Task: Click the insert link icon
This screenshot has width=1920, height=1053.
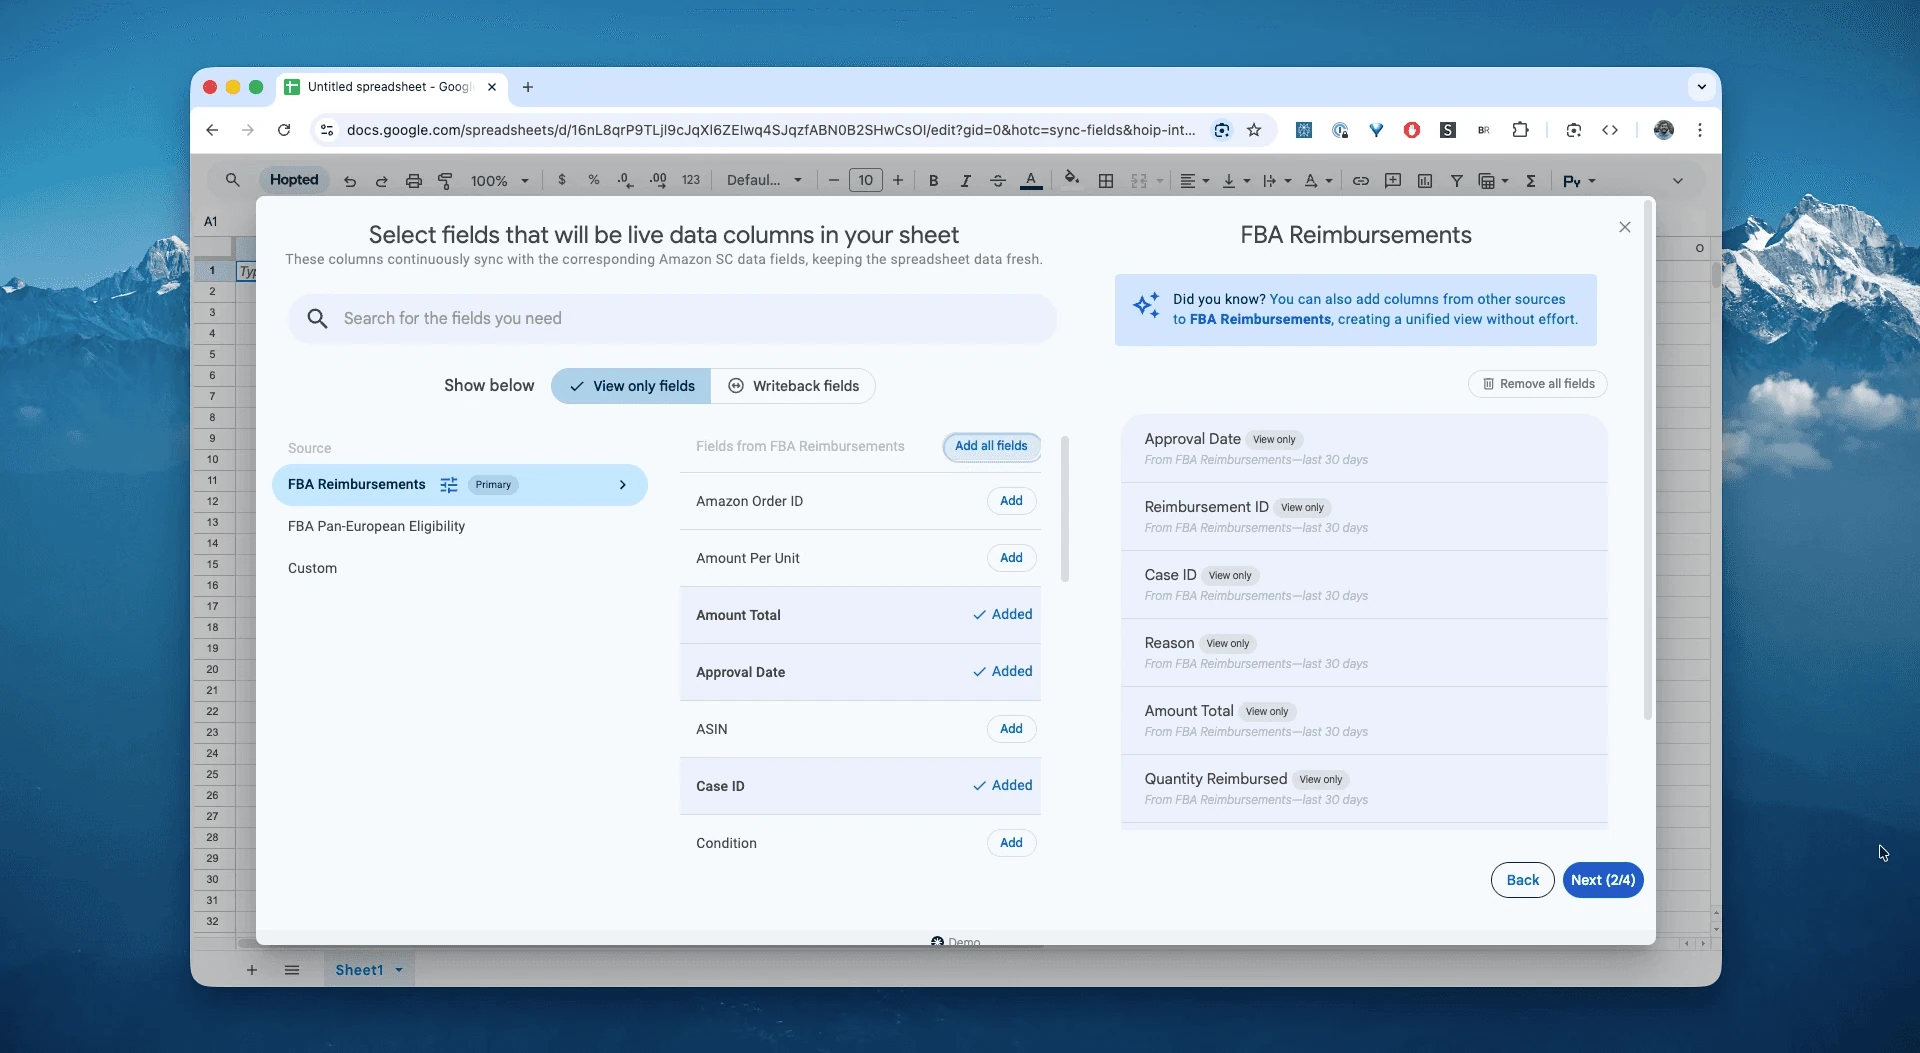Action: coord(1361,181)
